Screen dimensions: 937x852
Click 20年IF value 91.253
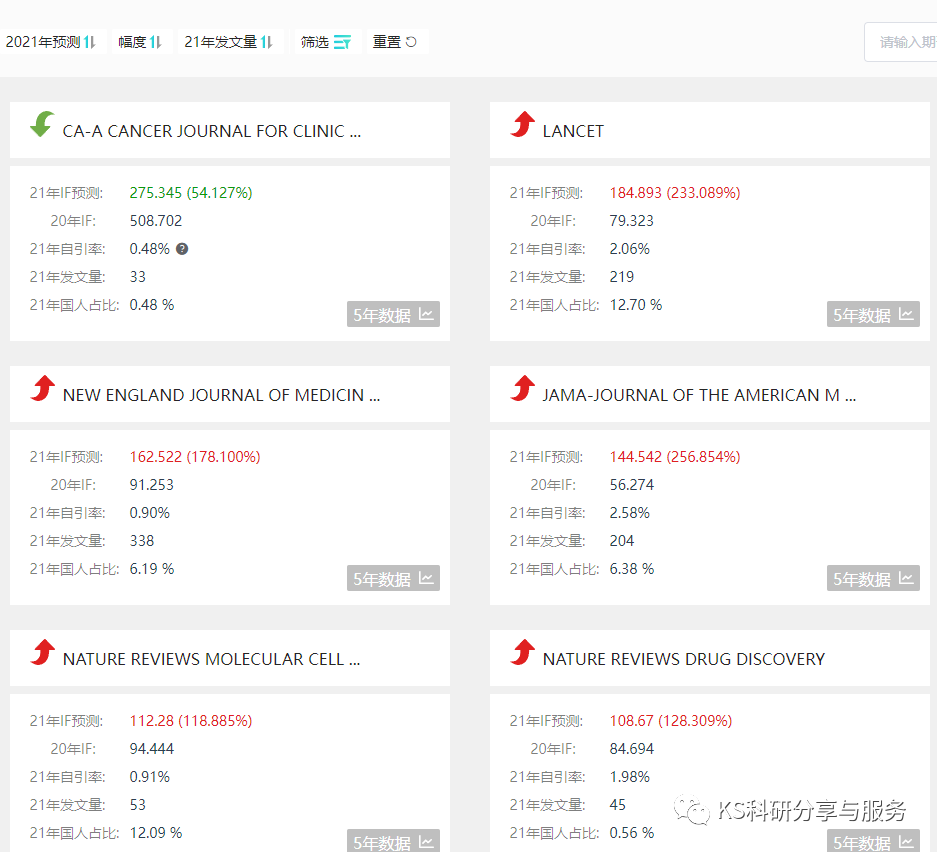point(151,485)
